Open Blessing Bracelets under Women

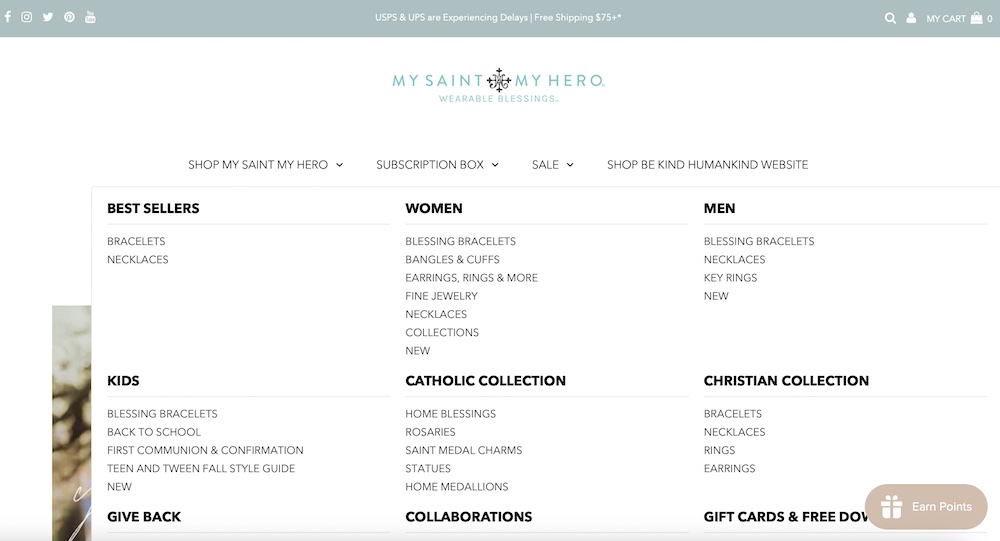click(460, 241)
